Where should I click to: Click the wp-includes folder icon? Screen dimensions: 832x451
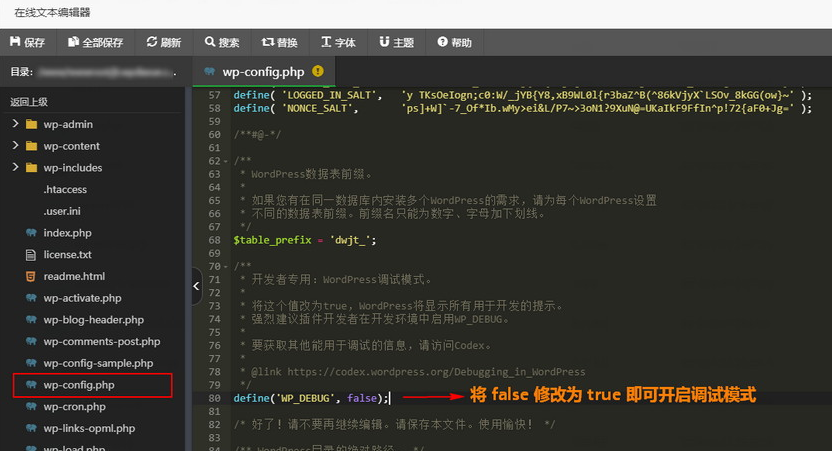[31, 168]
